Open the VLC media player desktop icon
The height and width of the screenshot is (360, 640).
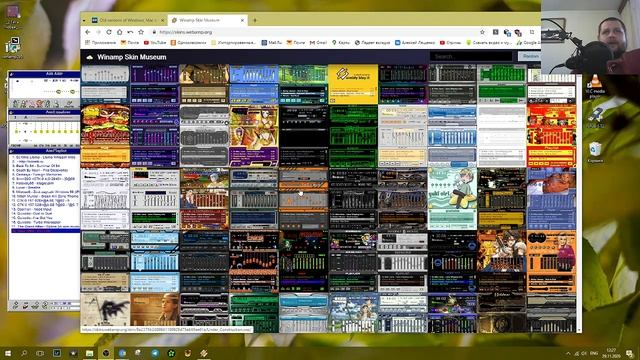click(x=595, y=86)
